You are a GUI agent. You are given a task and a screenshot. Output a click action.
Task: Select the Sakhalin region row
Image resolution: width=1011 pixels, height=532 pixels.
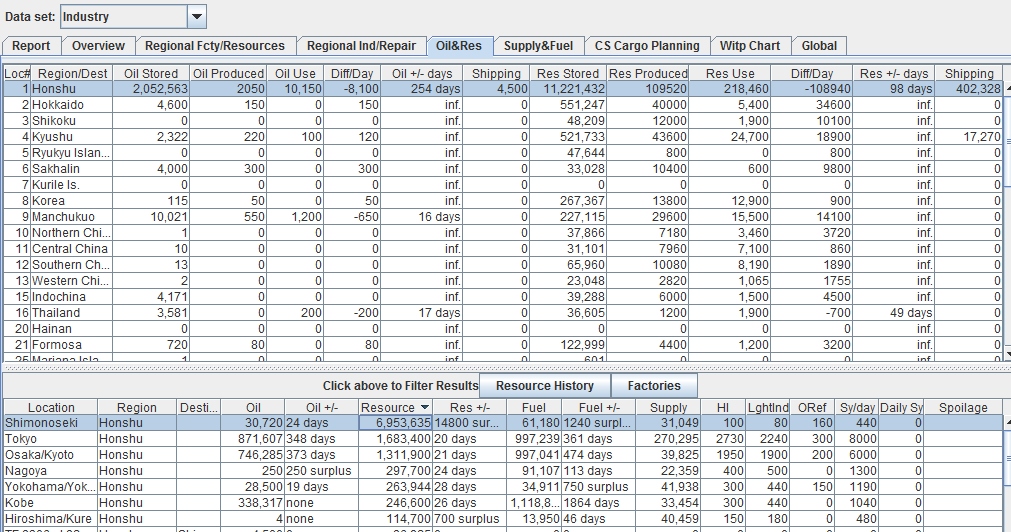pos(503,169)
